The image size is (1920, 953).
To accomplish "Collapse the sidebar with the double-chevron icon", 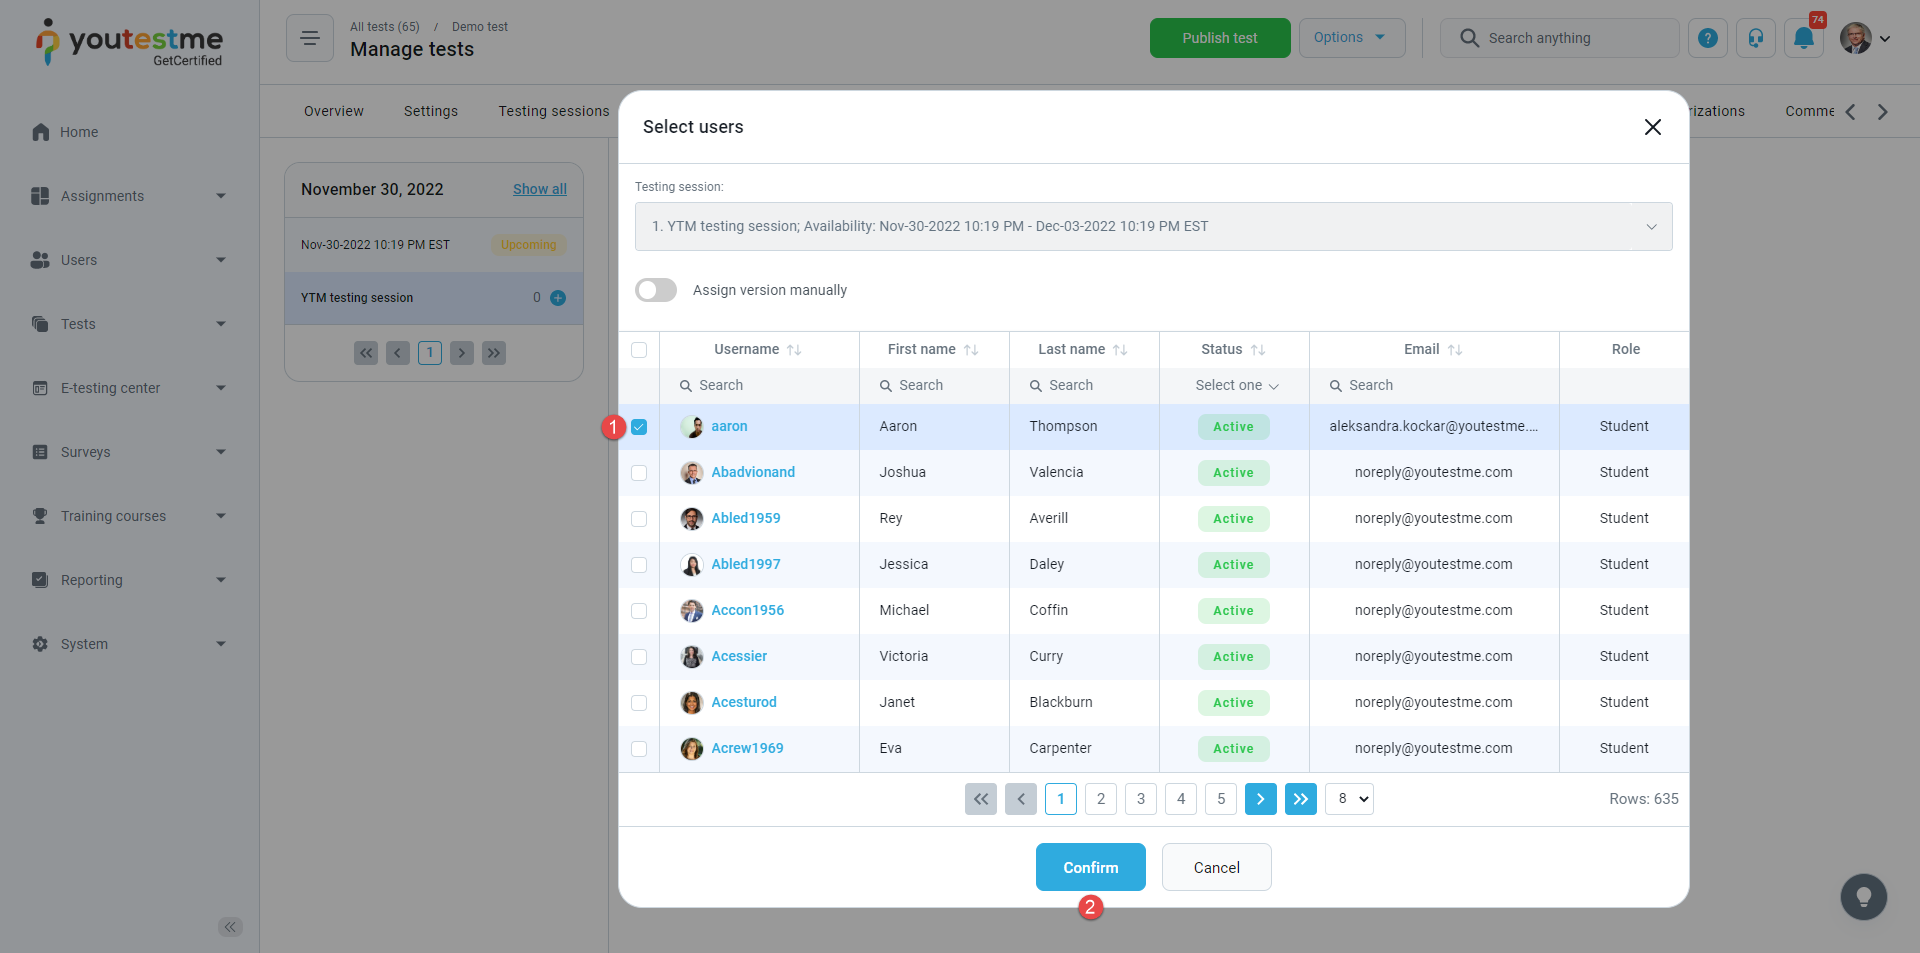I will click(230, 927).
